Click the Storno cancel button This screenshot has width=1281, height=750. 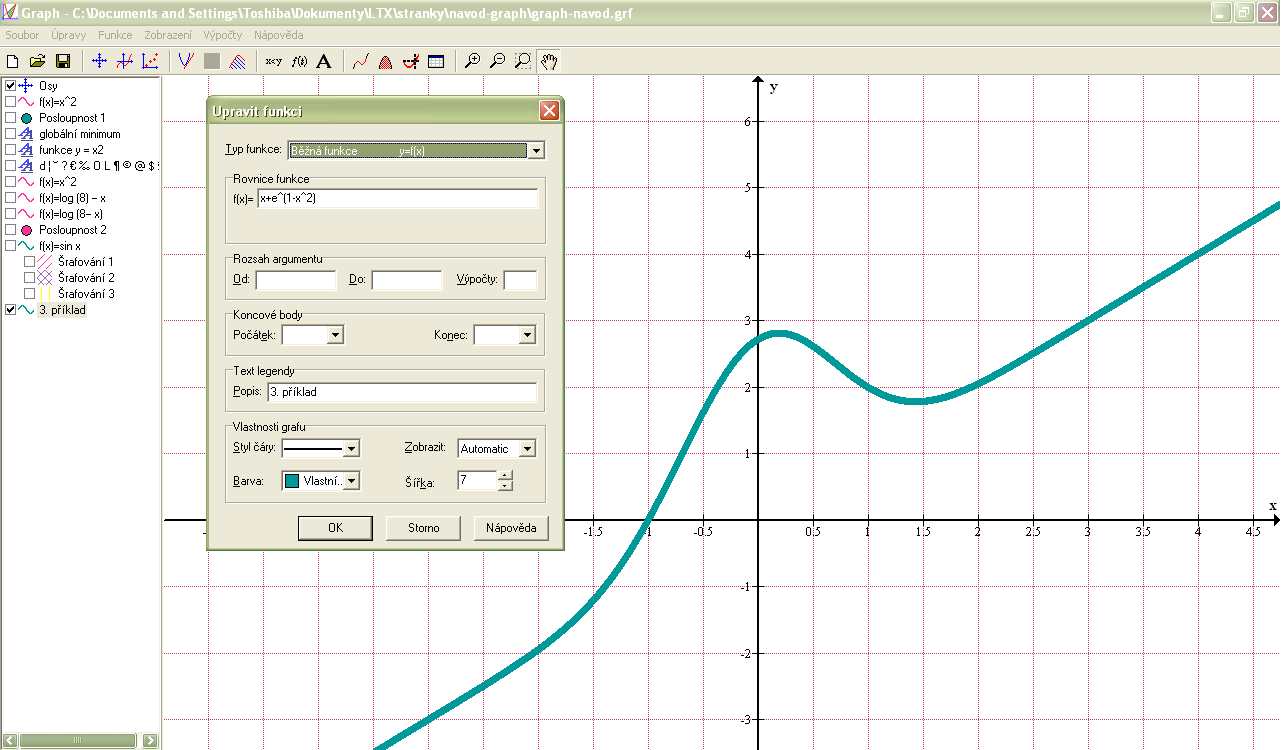click(x=423, y=528)
